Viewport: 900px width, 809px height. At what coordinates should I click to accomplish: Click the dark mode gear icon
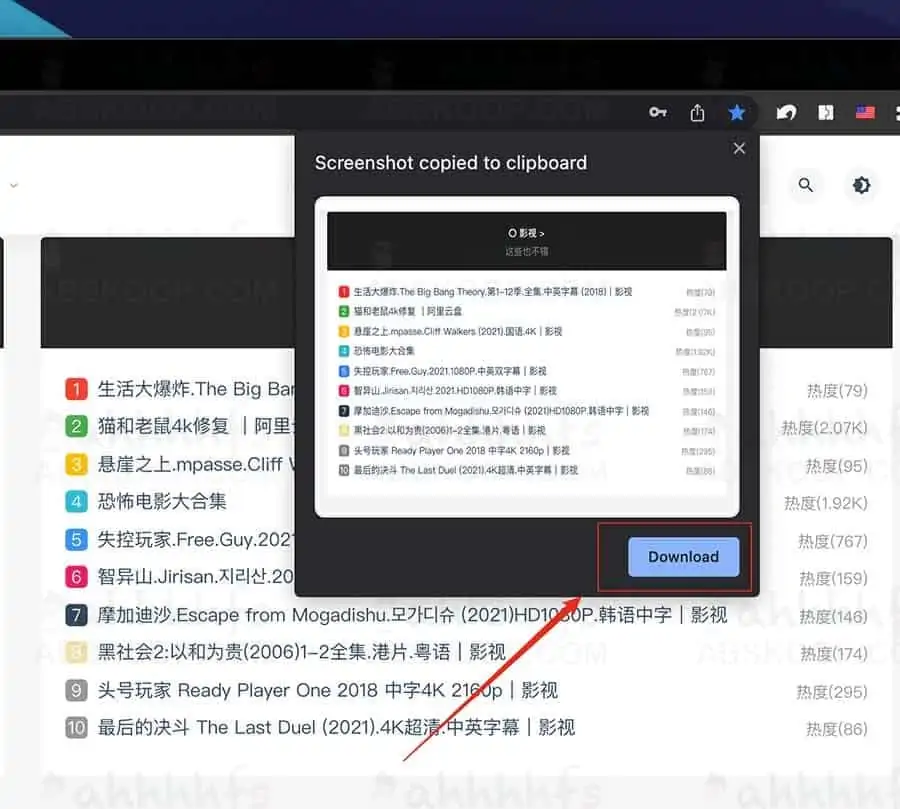coord(861,185)
